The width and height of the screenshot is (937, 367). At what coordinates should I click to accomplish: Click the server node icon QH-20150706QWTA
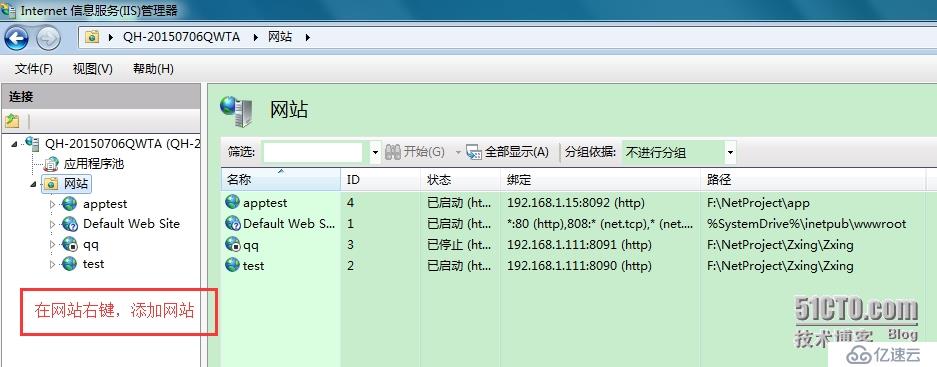[x=32, y=143]
